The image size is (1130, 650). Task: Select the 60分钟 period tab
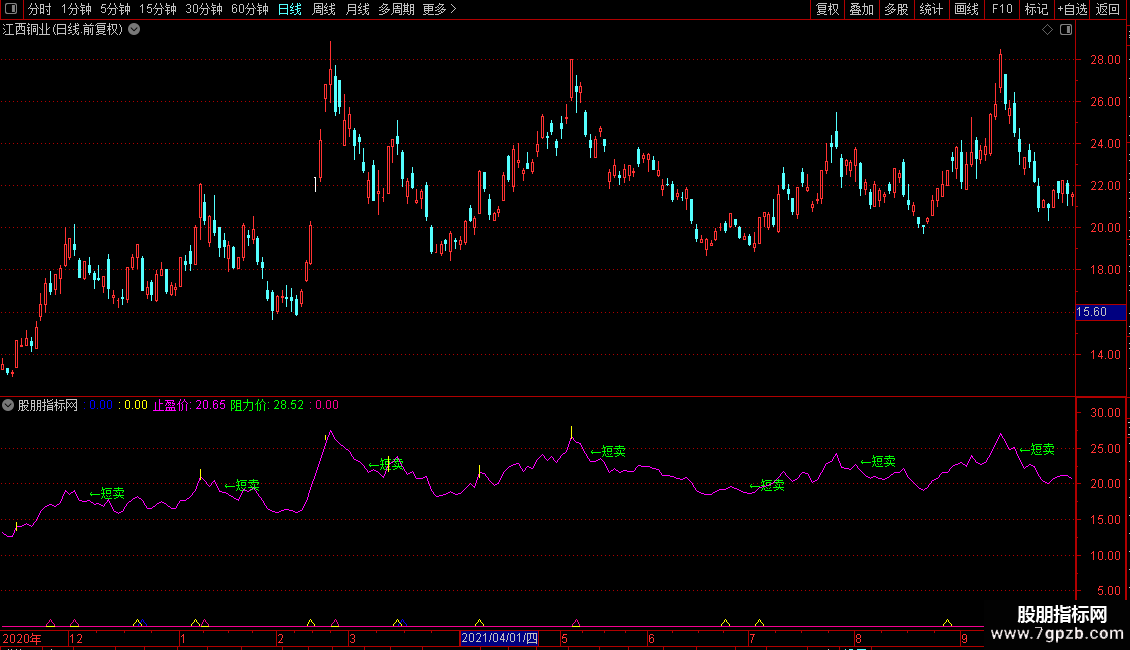point(249,9)
